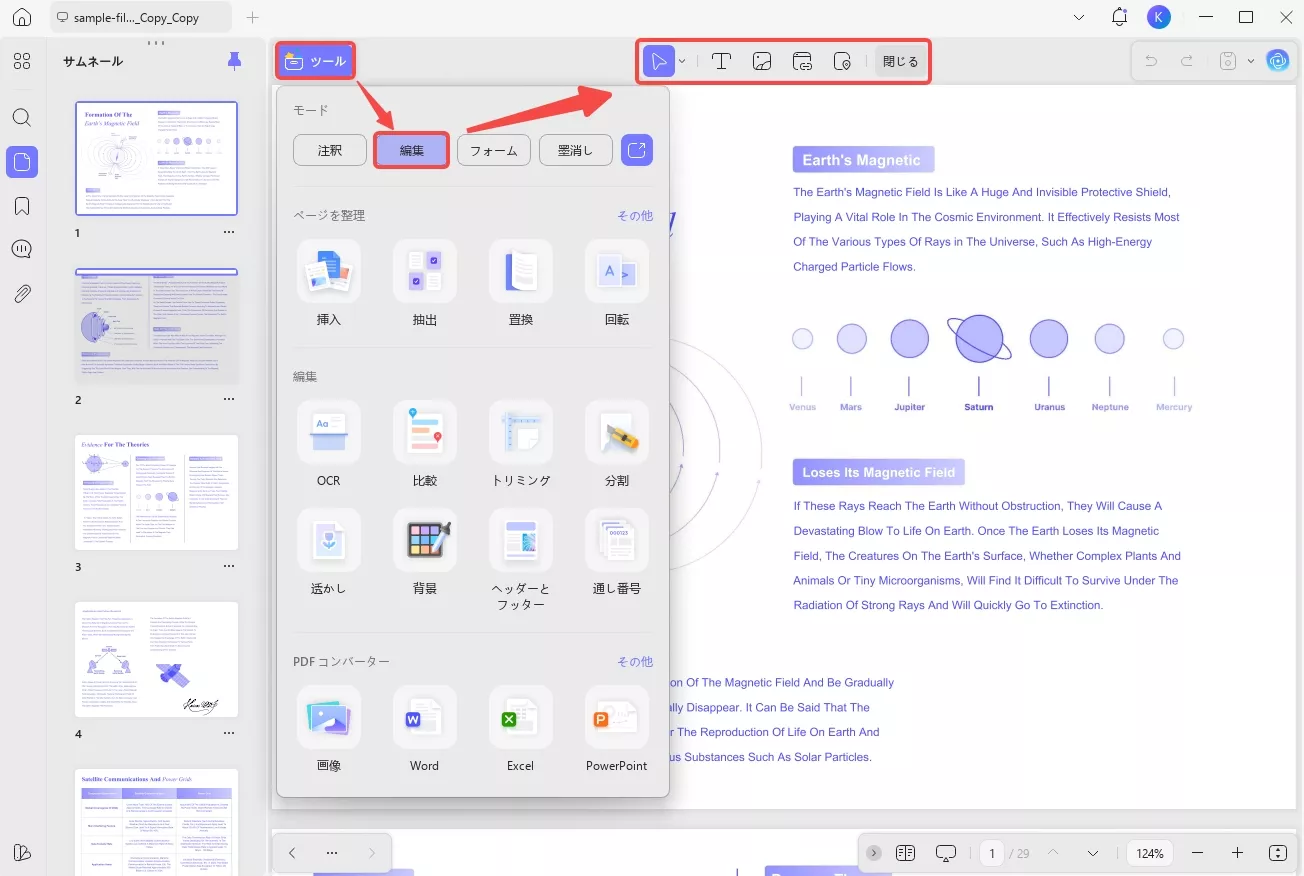Open the tab list chevron in title bar
This screenshot has width=1304, height=876.
coord(1079,17)
